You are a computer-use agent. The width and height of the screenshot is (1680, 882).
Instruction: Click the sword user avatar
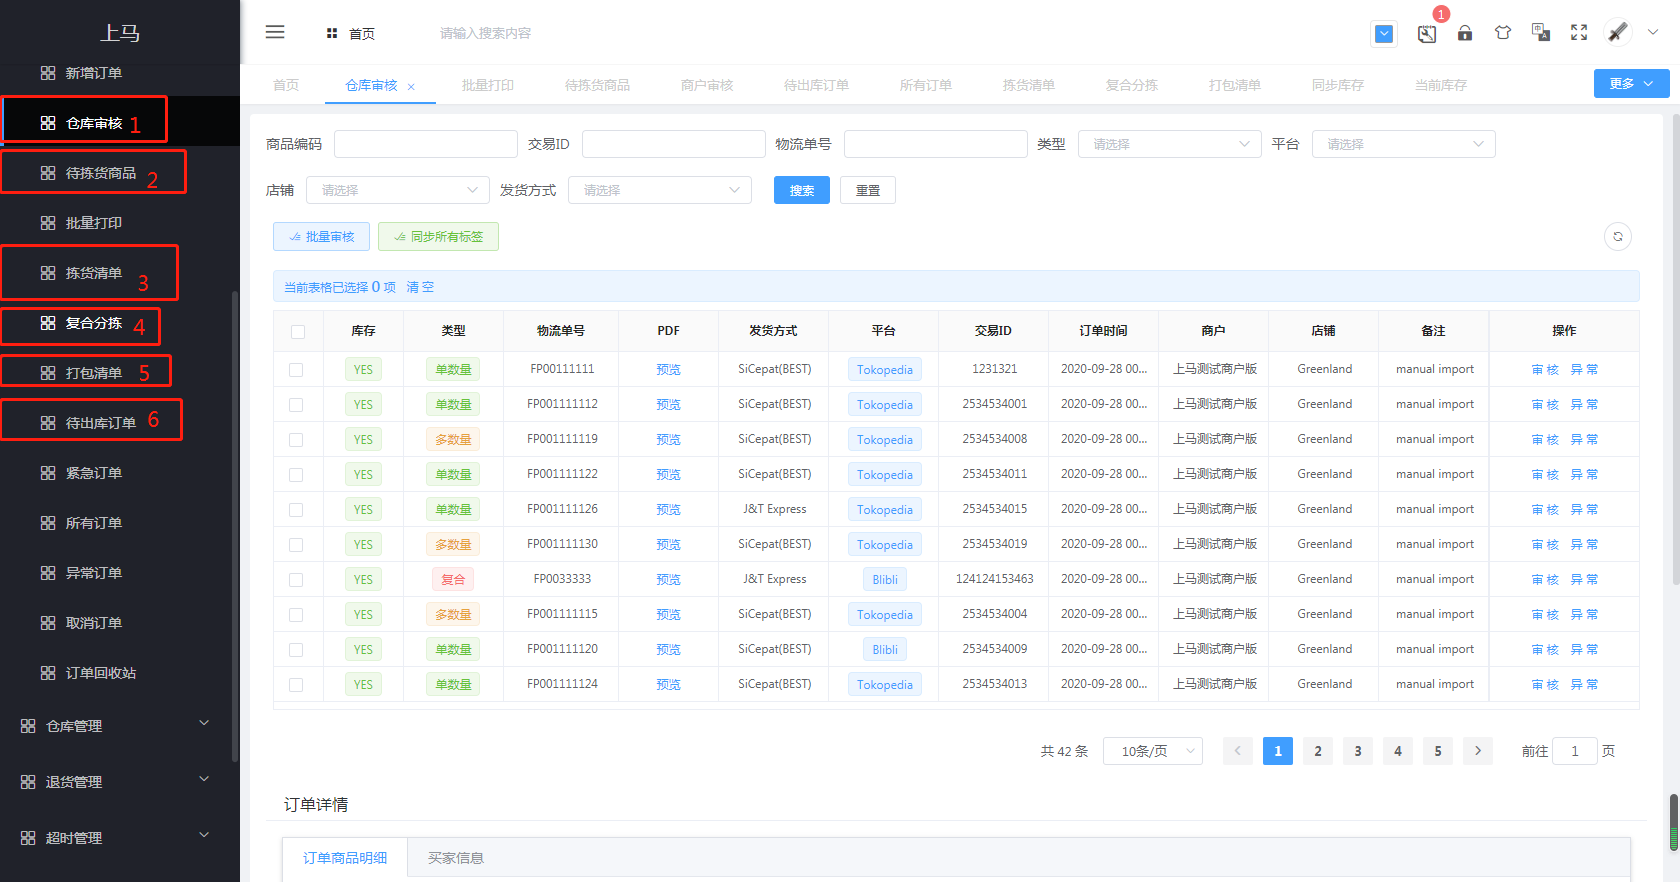1618,32
